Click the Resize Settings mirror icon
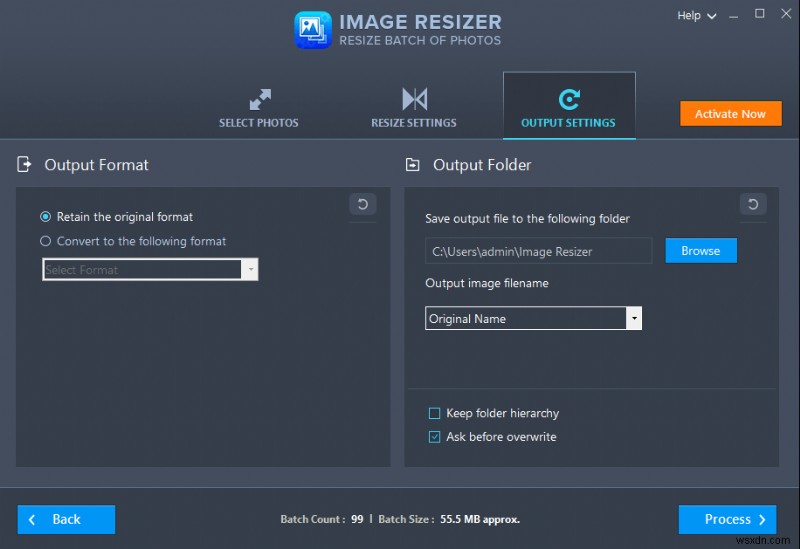800x549 pixels. click(x=414, y=99)
